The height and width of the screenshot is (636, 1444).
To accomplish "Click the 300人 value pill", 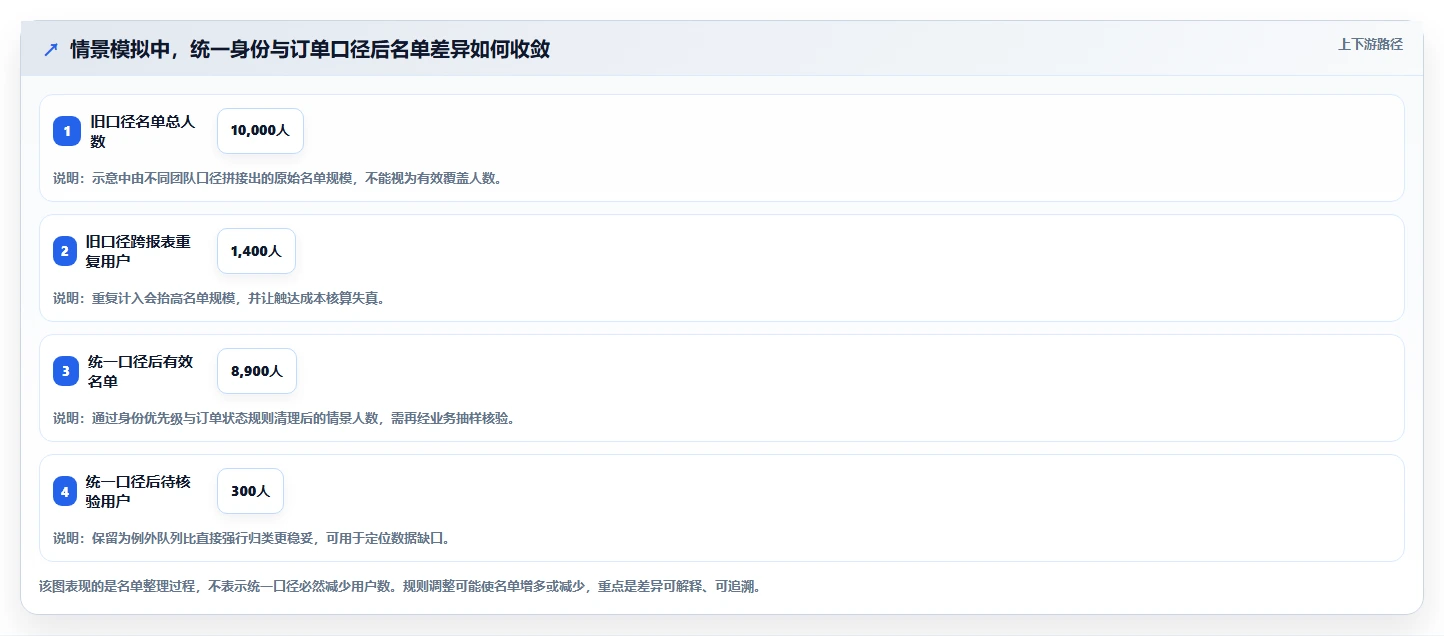I will (x=250, y=491).
